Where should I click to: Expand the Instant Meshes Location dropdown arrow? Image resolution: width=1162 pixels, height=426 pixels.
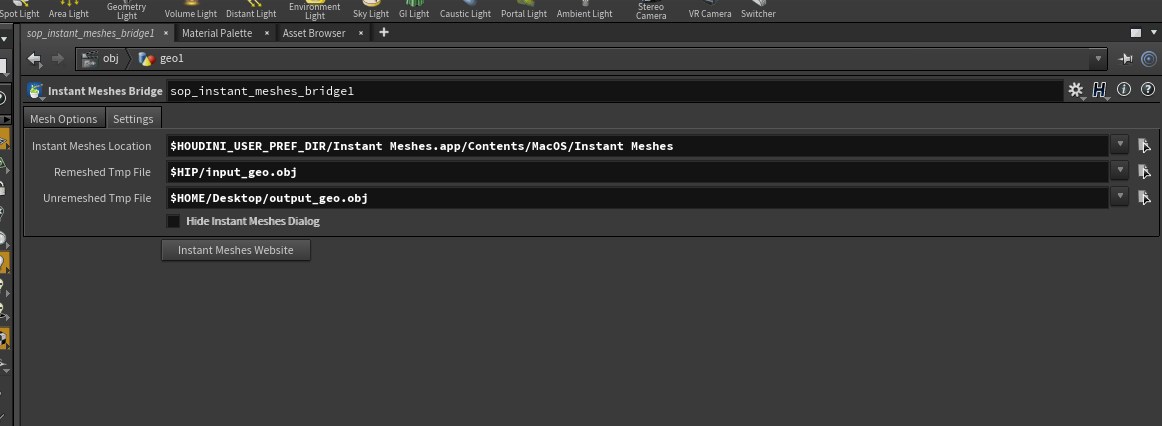pyautogui.click(x=1120, y=145)
